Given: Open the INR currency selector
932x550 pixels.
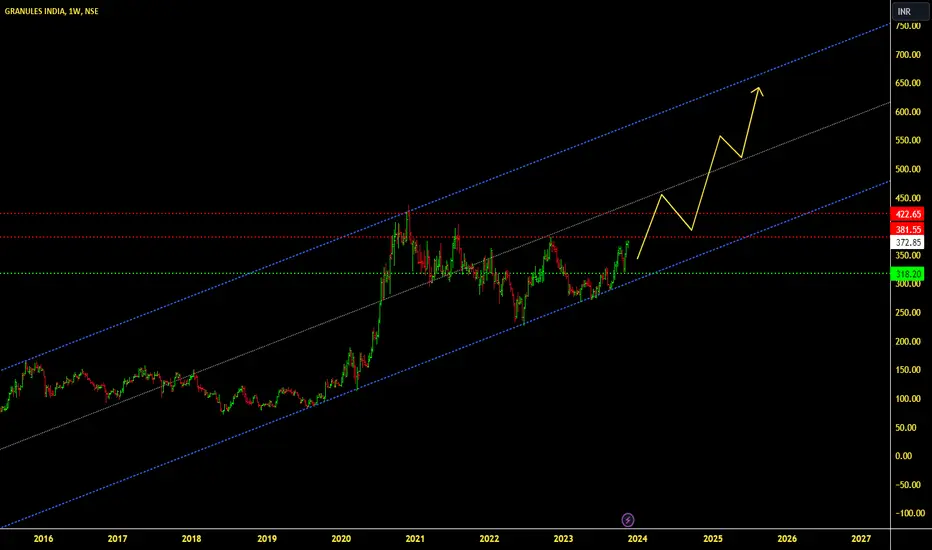Looking at the screenshot, I should click(x=910, y=11).
